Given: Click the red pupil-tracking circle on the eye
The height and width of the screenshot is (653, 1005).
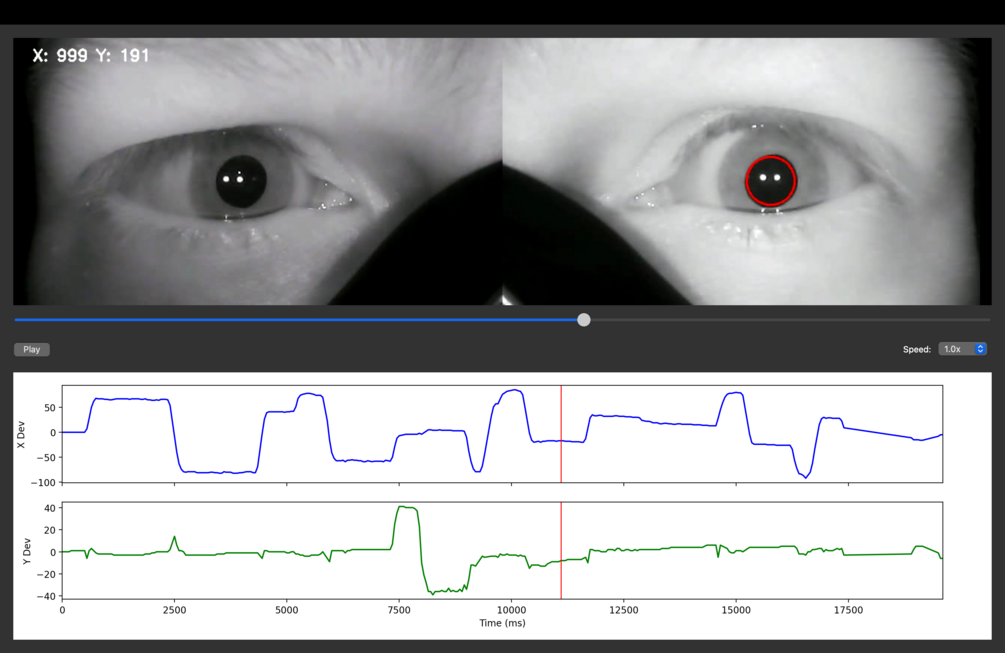Looking at the screenshot, I should pyautogui.click(x=770, y=181).
